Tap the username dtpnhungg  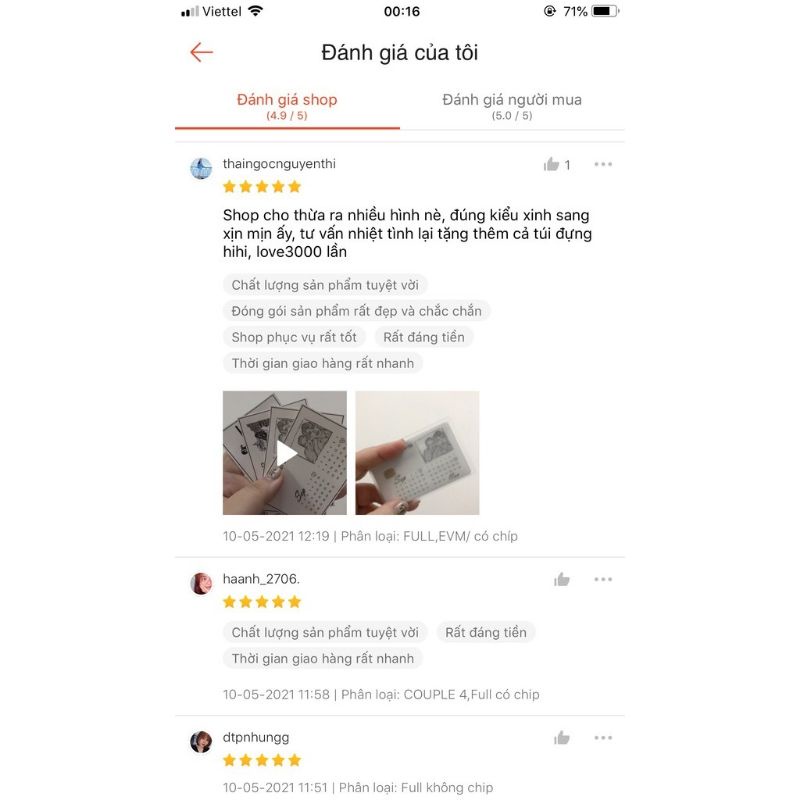point(256,738)
